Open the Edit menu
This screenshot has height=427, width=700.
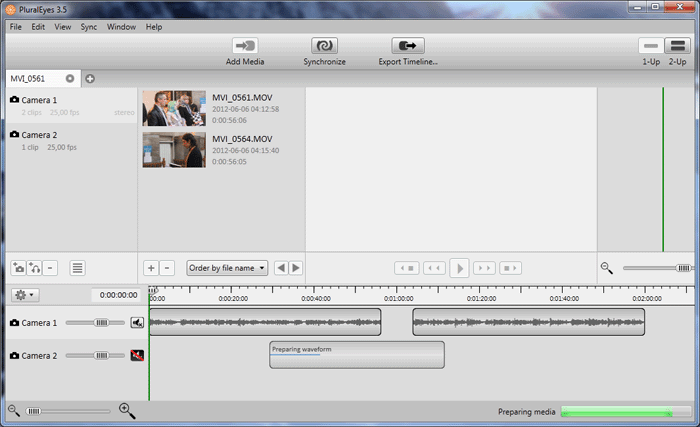38,27
